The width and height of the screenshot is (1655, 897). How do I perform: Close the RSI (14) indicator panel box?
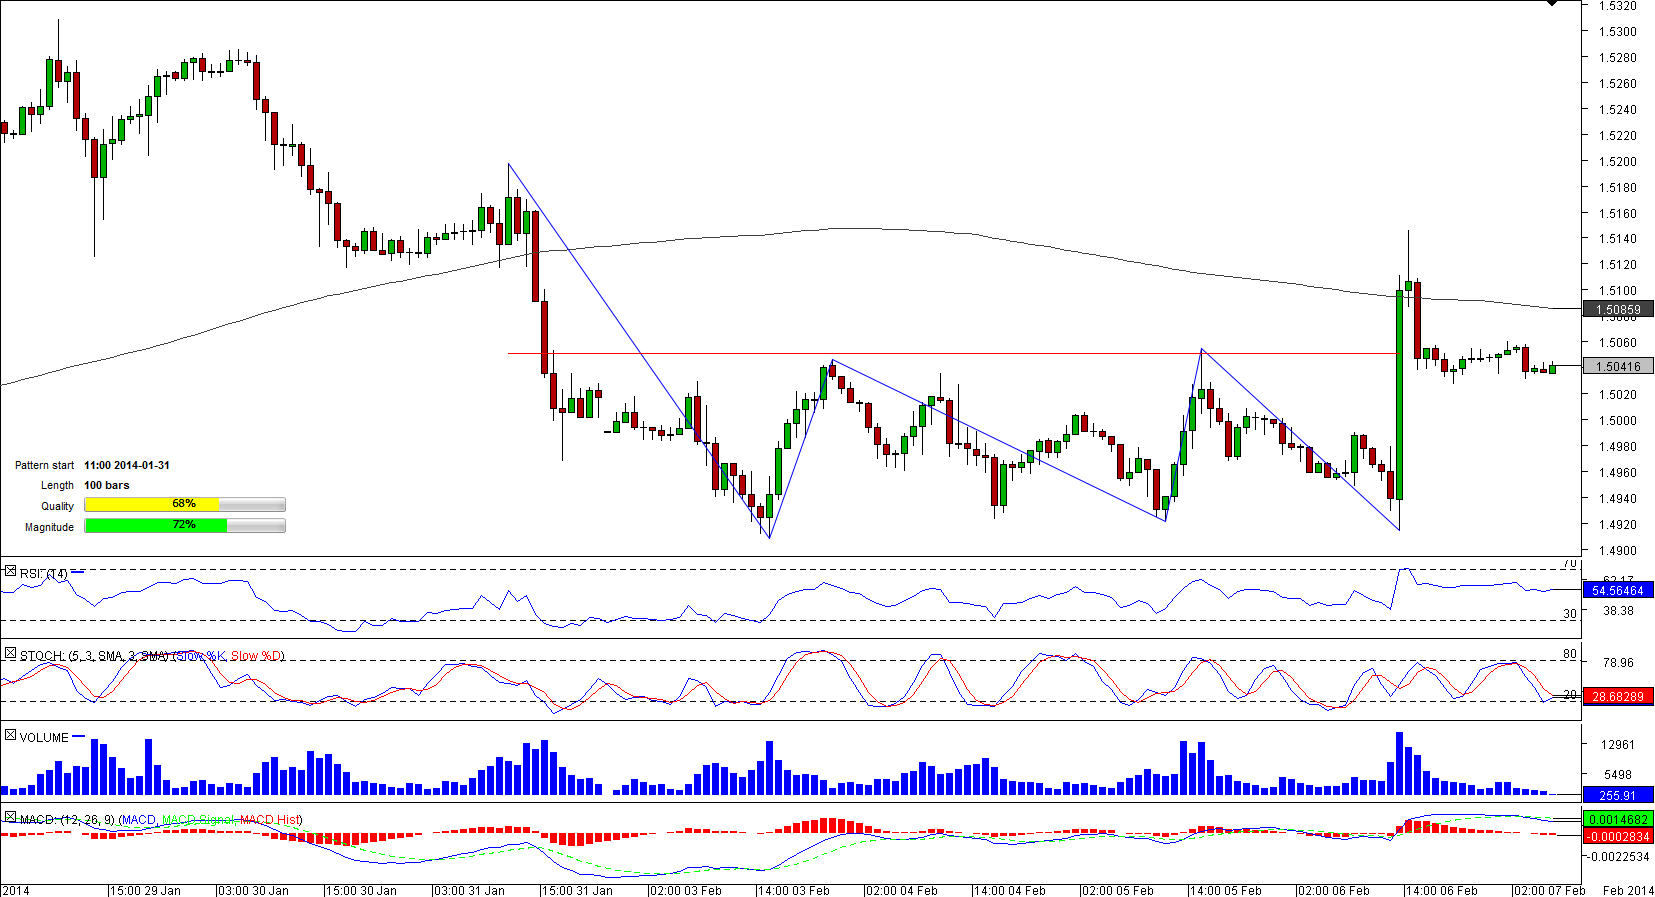pyautogui.click(x=10, y=571)
